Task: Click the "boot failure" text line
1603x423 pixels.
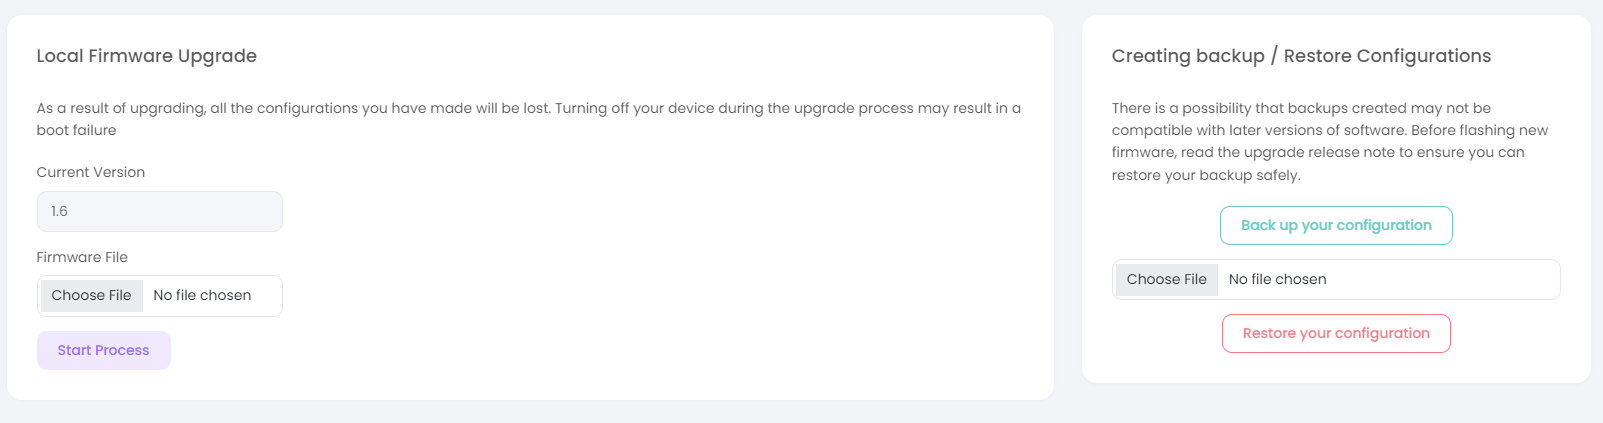Action: [x=77, y=130]
